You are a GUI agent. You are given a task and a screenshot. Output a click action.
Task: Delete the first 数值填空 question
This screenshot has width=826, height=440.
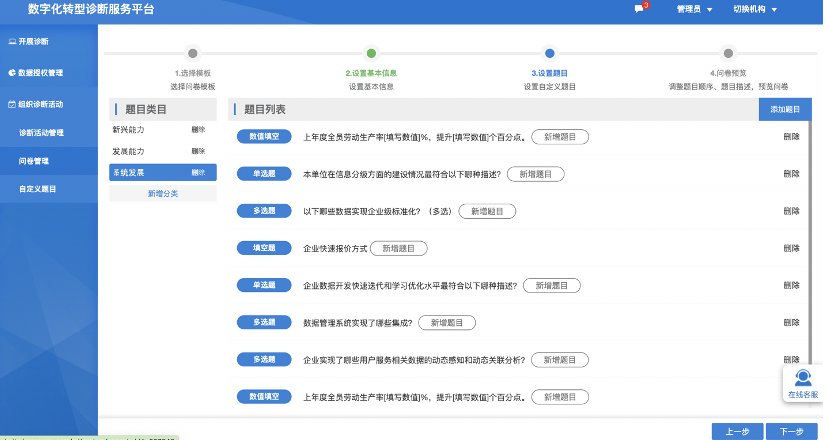click(x=791, y=136)
